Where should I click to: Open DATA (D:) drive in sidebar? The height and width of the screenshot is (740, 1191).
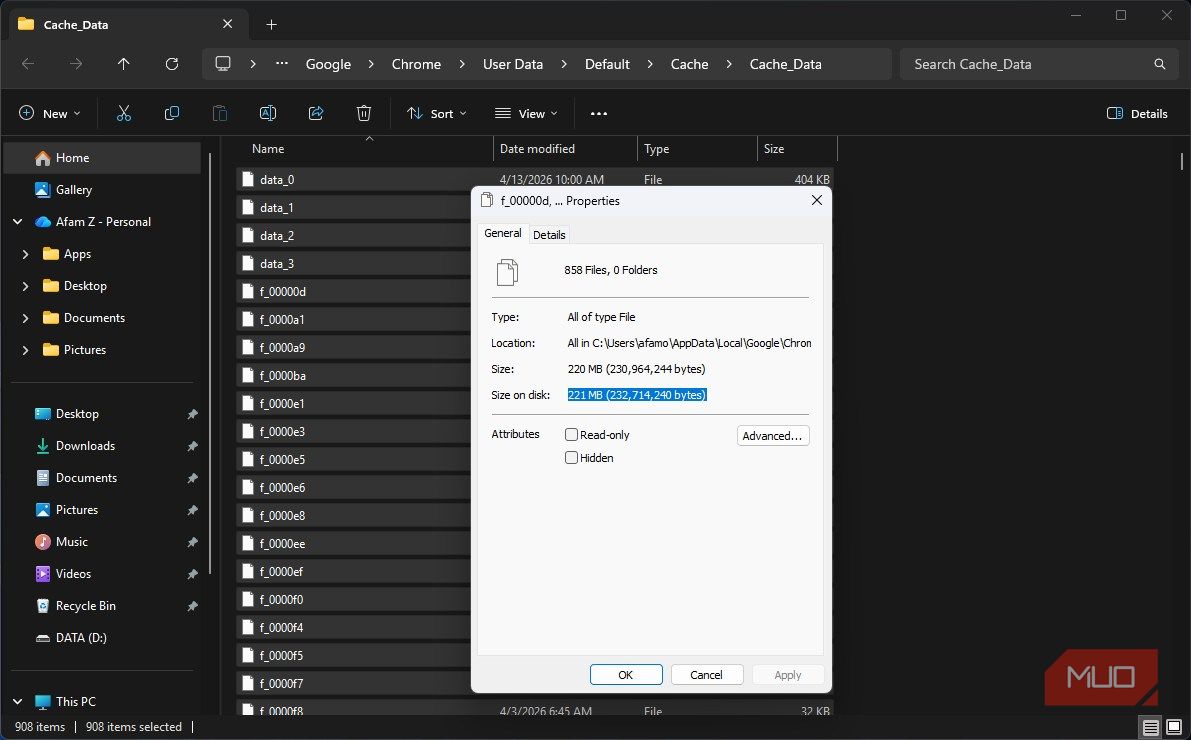click(x=81, y=637)
